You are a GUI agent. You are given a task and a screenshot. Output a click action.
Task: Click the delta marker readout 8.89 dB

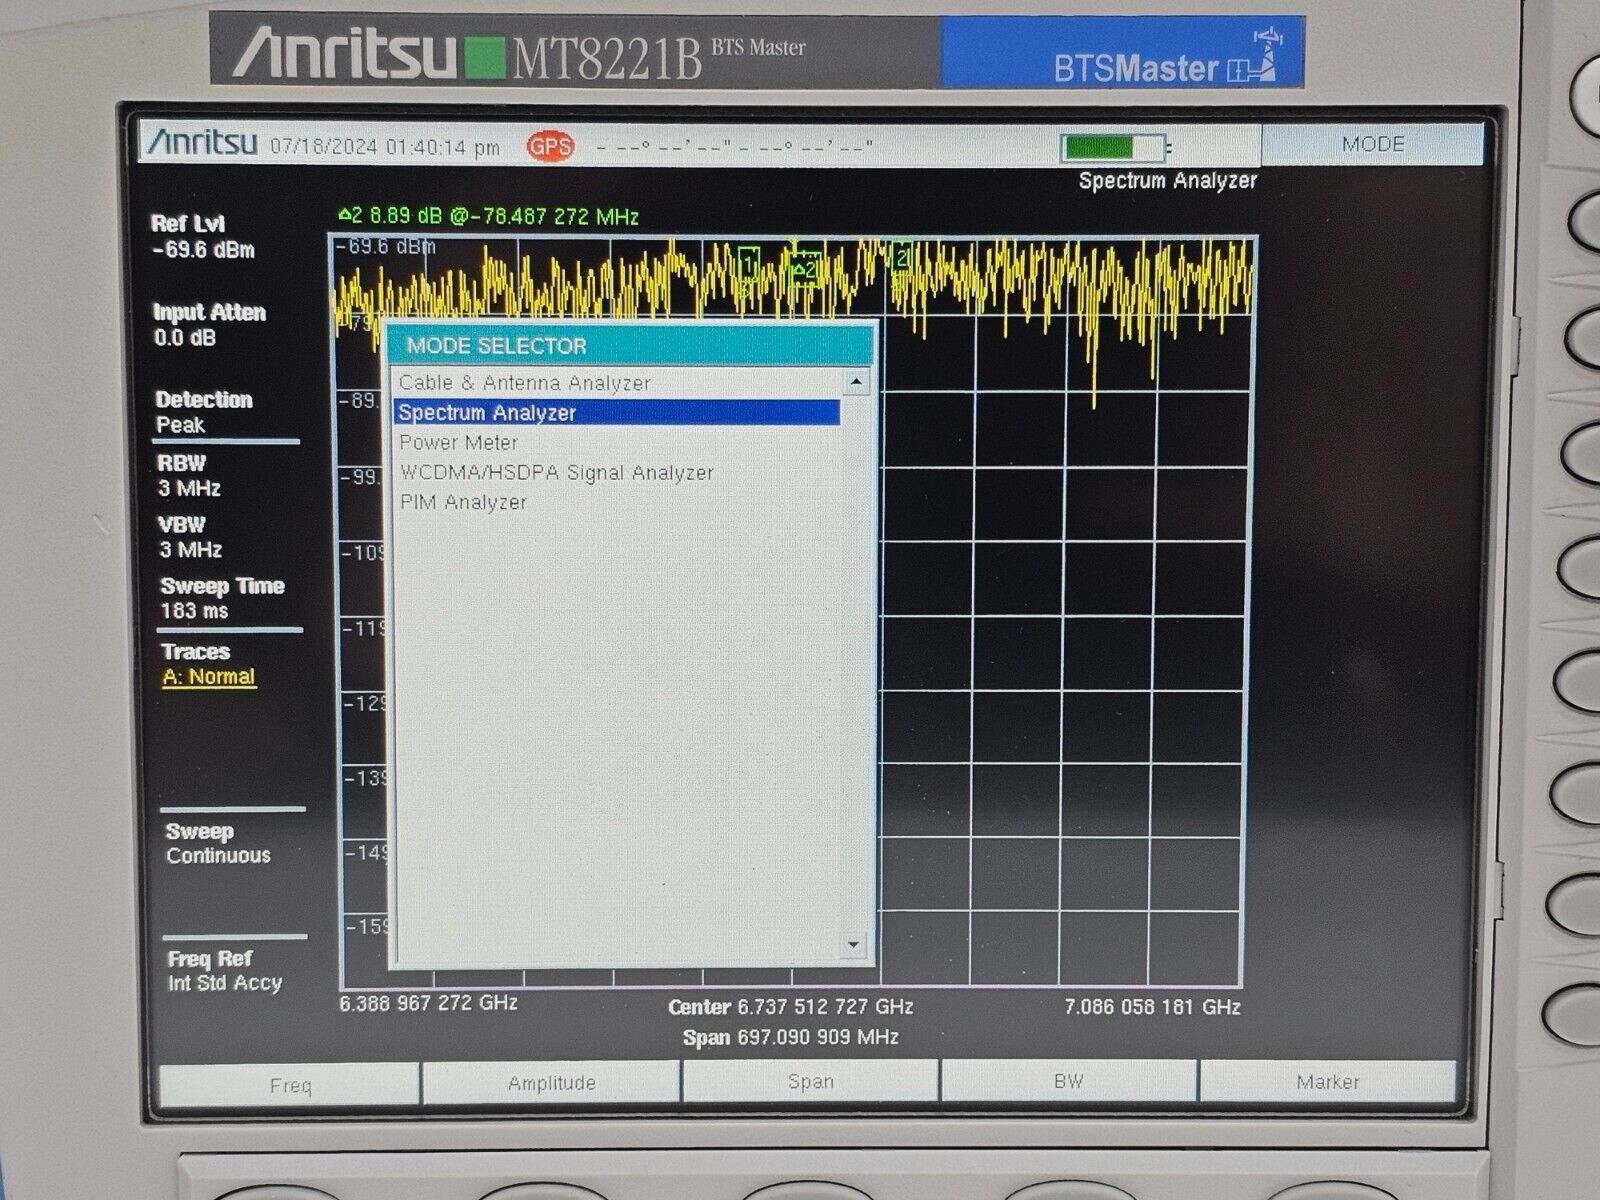click(488, 216)
